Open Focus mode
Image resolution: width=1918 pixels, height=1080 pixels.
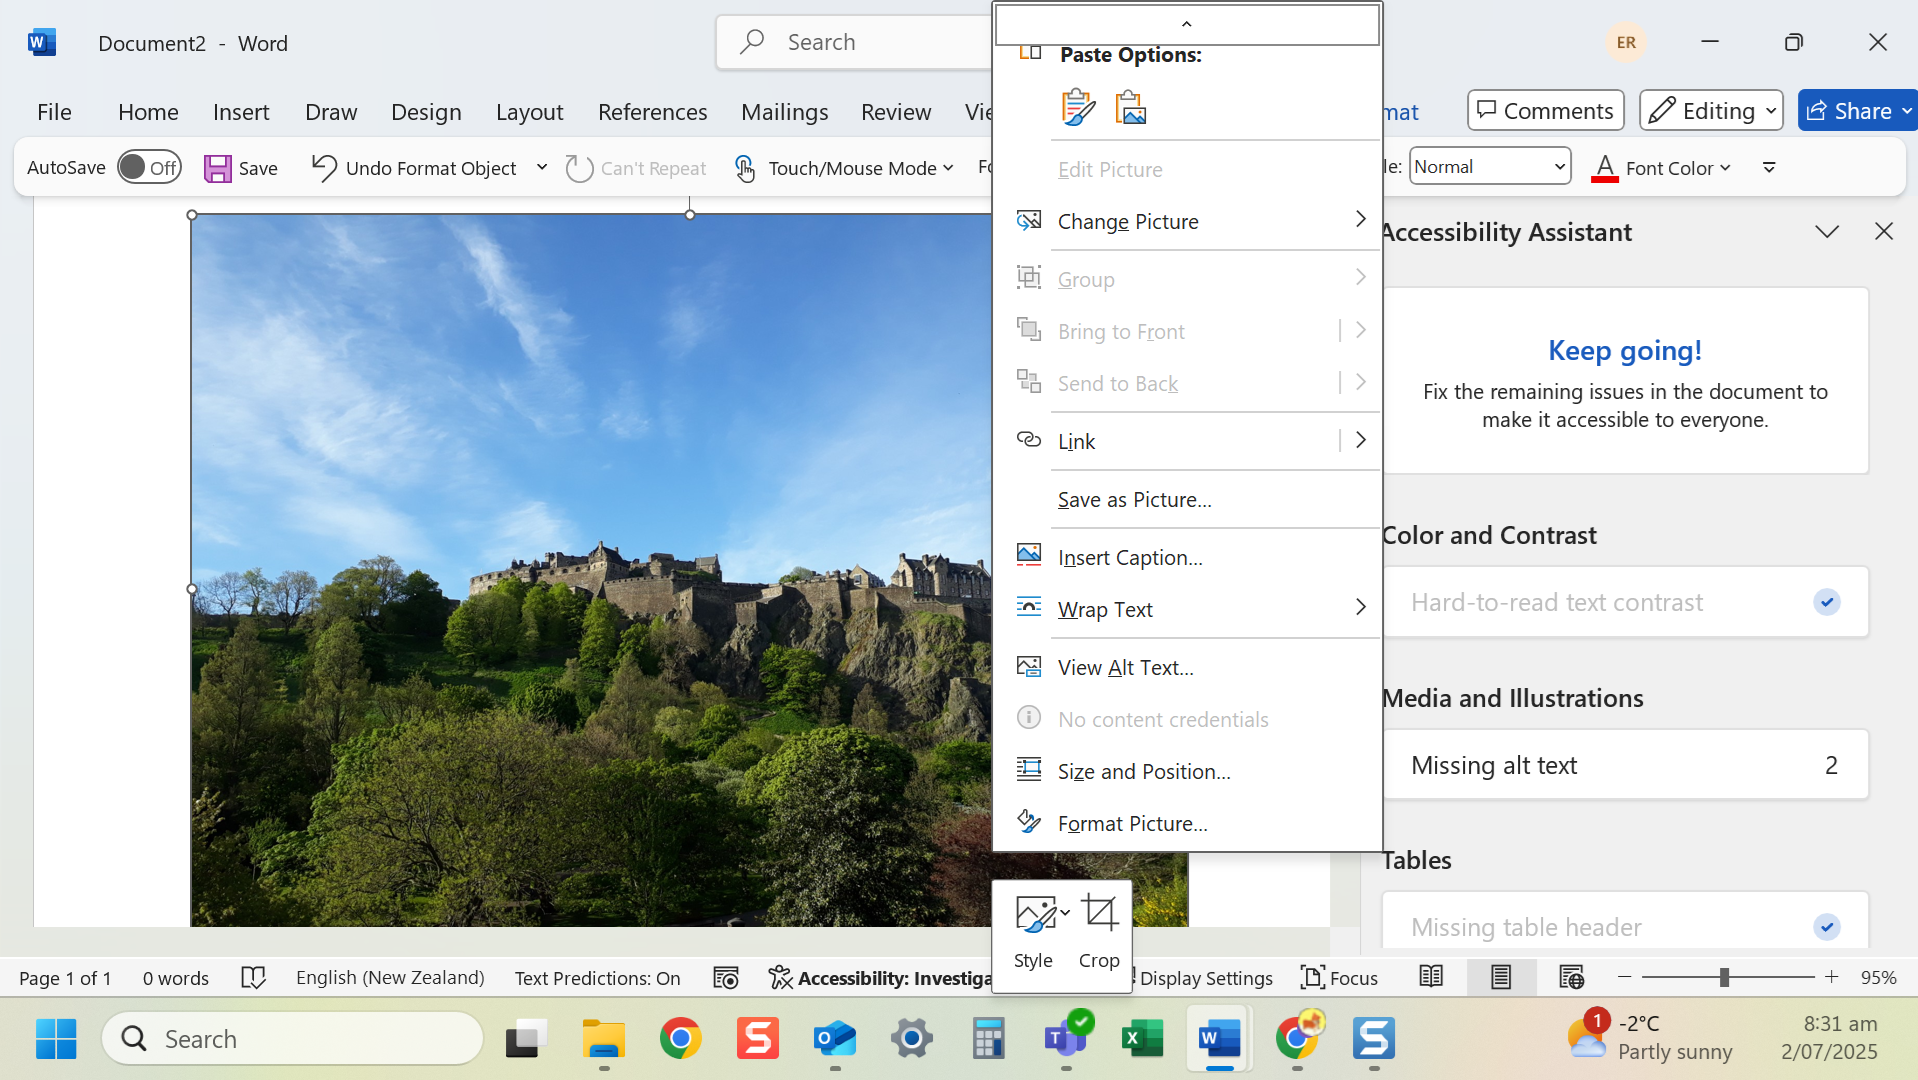pos(1339,977)
